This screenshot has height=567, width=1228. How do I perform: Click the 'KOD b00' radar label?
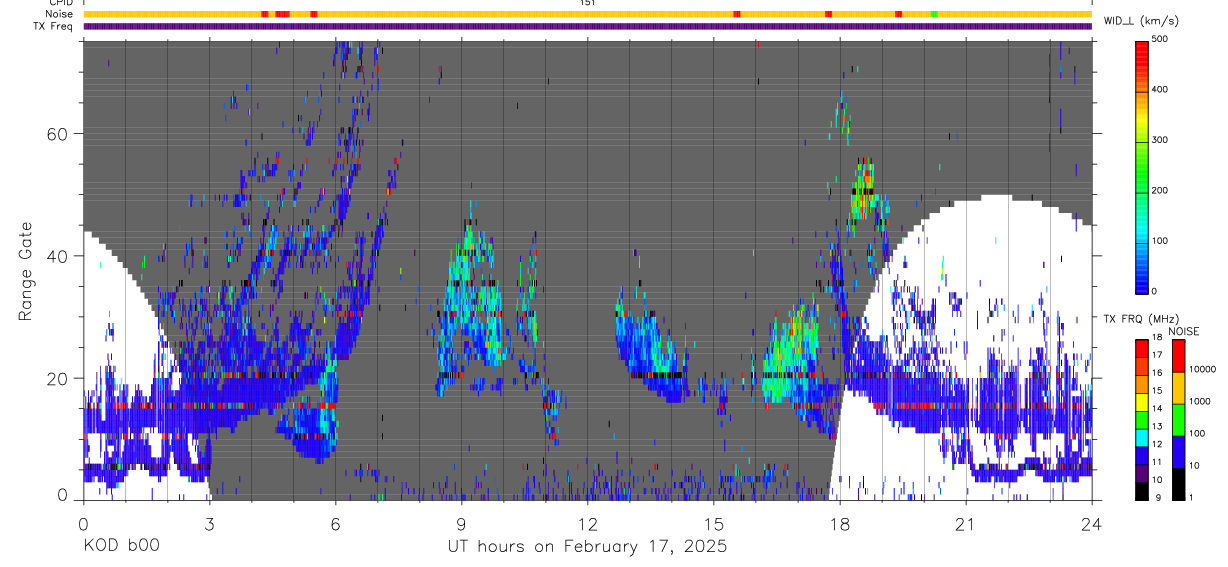pyautogui.click(x=121, y=547)
